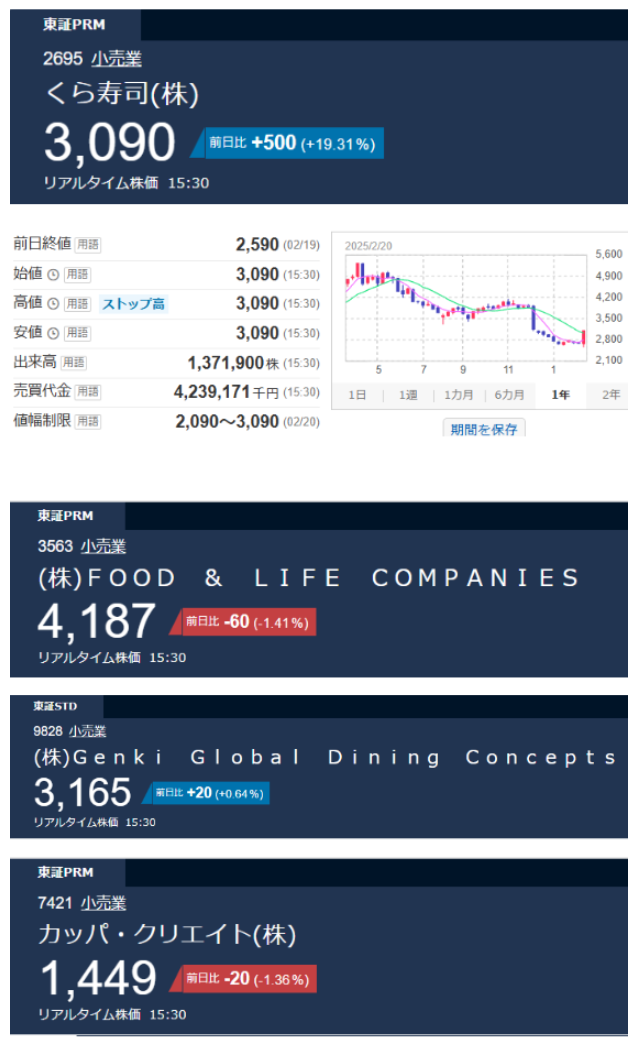Select the 6カ月 chart period
The image size is (635, 1043).
[509, 395]
